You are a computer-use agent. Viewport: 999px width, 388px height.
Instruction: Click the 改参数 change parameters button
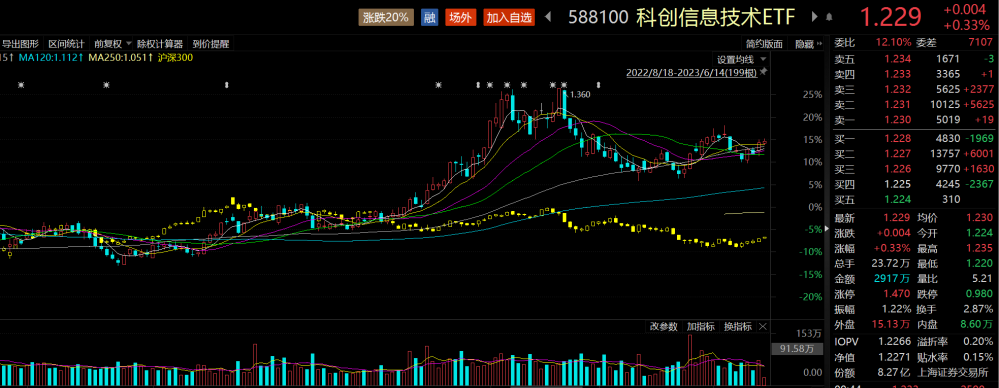[664, 327]
